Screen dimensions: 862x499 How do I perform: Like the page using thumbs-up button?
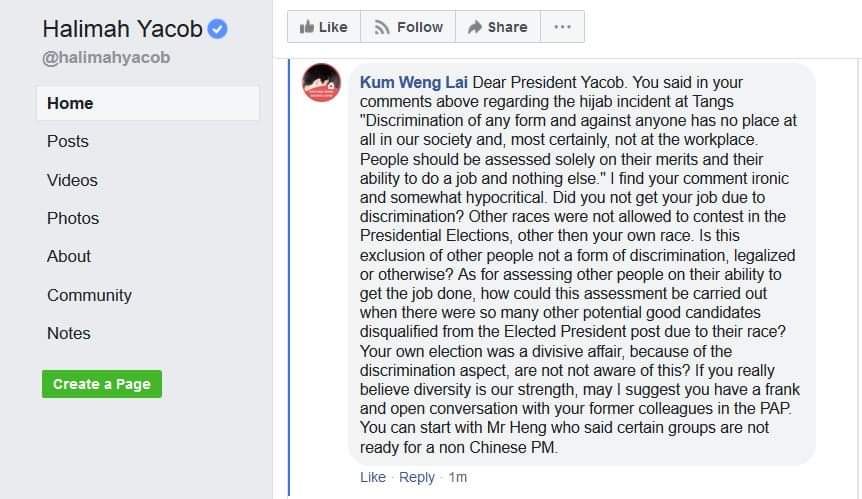coord(323,27)
